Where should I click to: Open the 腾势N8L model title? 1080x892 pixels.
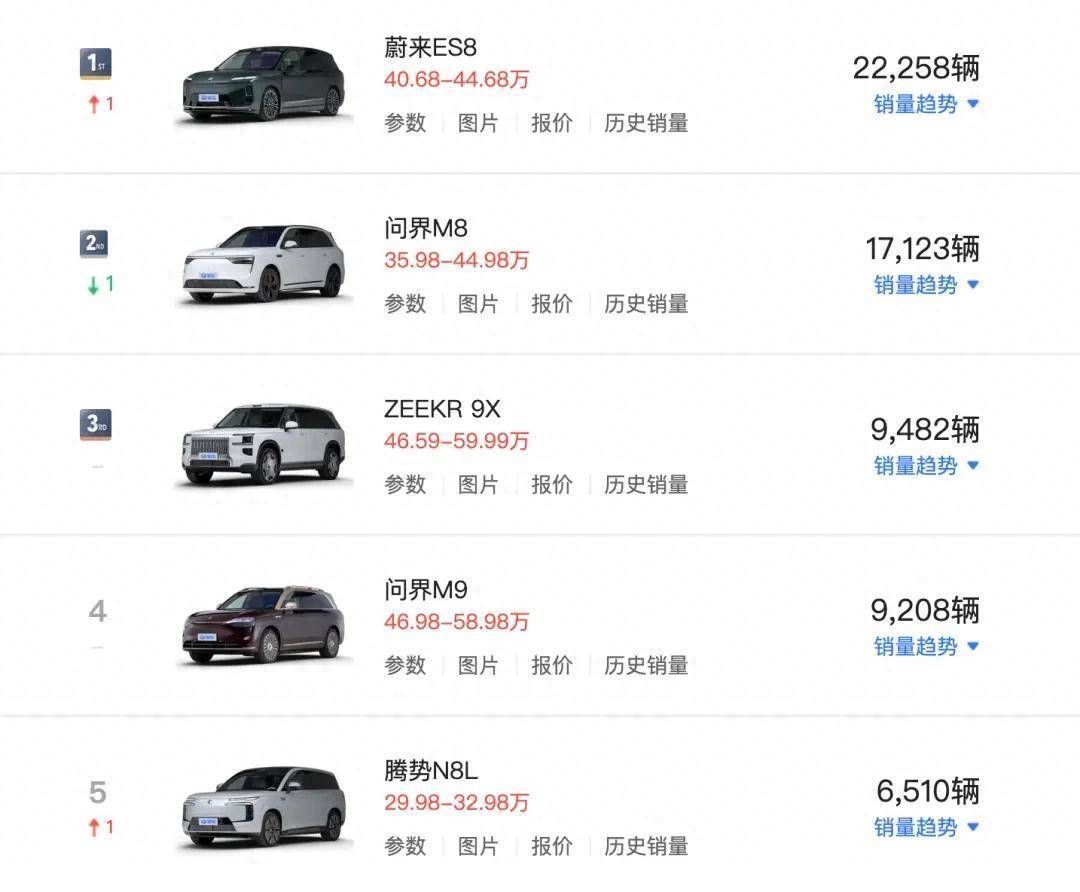tap(433, 771)
